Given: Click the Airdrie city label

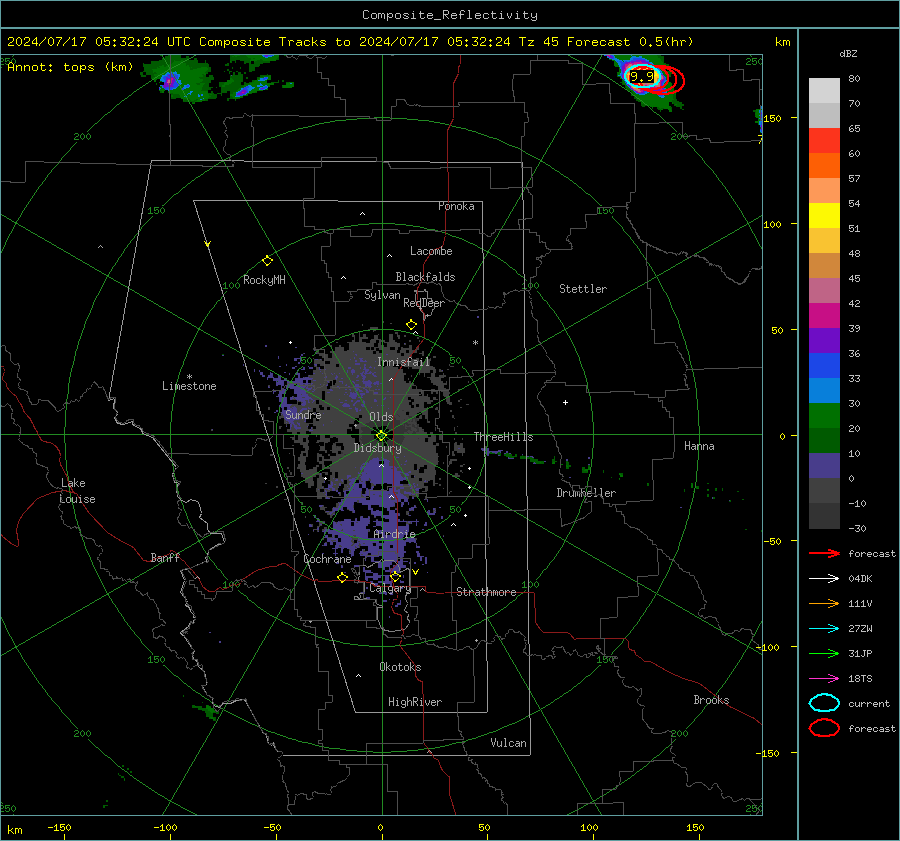Looking at the screenshot, I should pos(394,534).
